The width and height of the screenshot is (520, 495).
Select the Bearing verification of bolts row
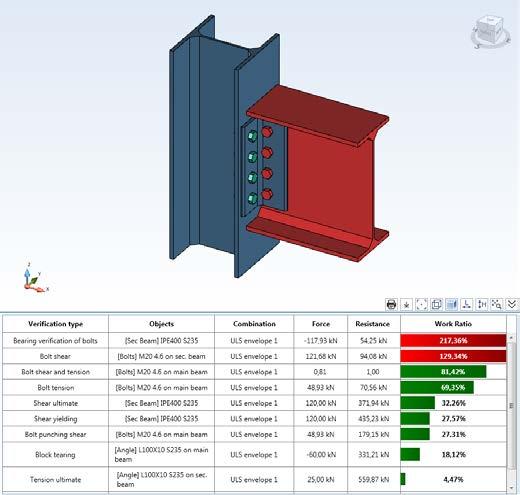point(254,341)
